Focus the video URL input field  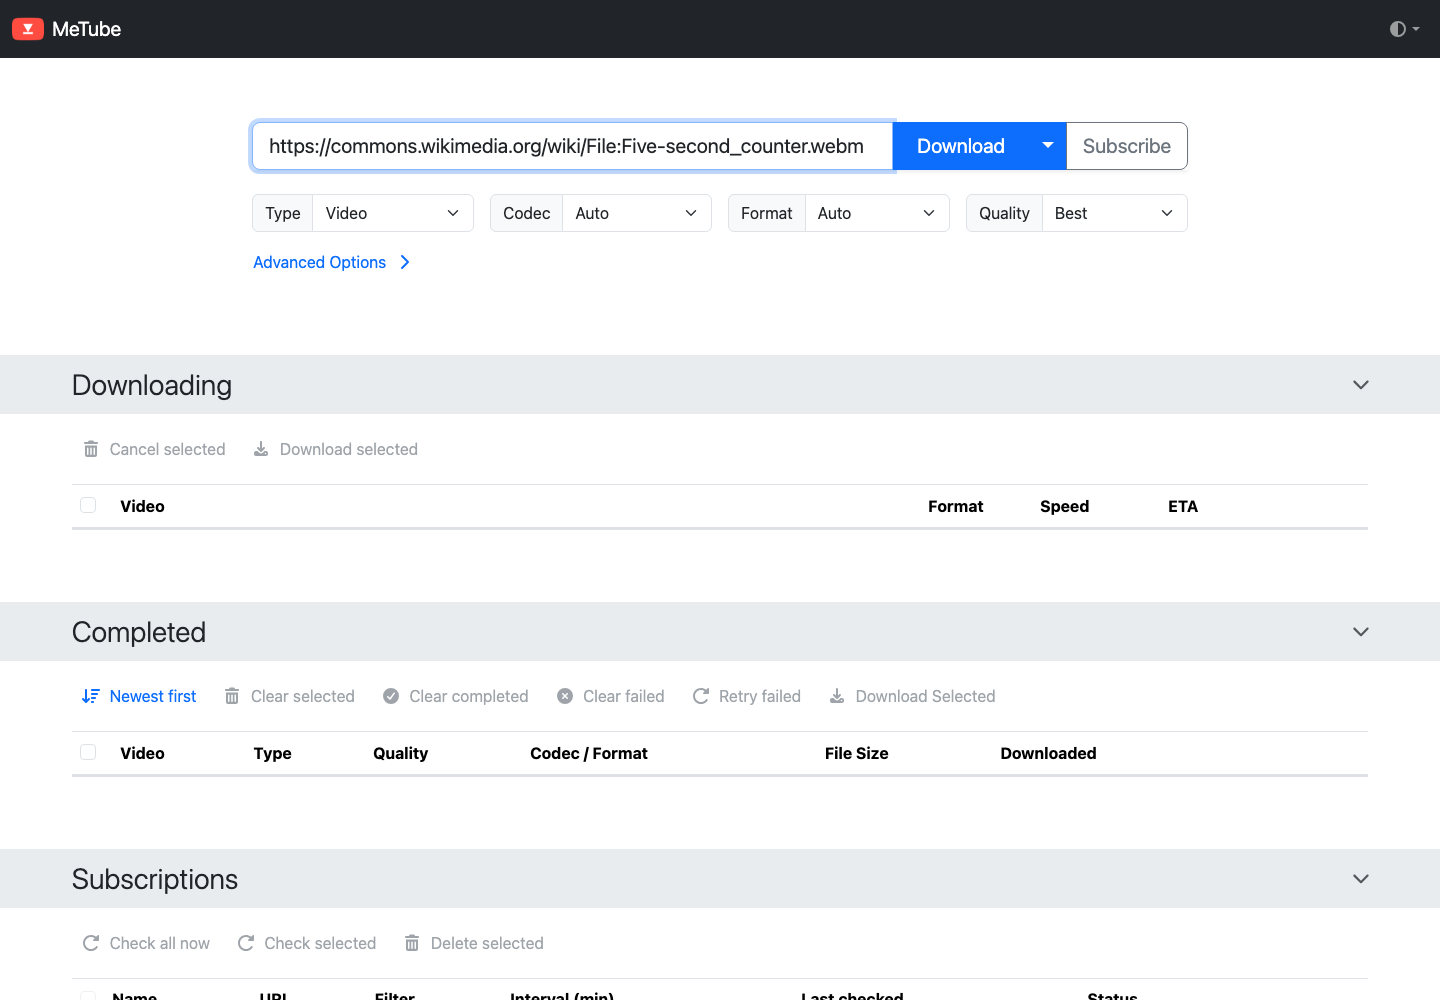572,146
